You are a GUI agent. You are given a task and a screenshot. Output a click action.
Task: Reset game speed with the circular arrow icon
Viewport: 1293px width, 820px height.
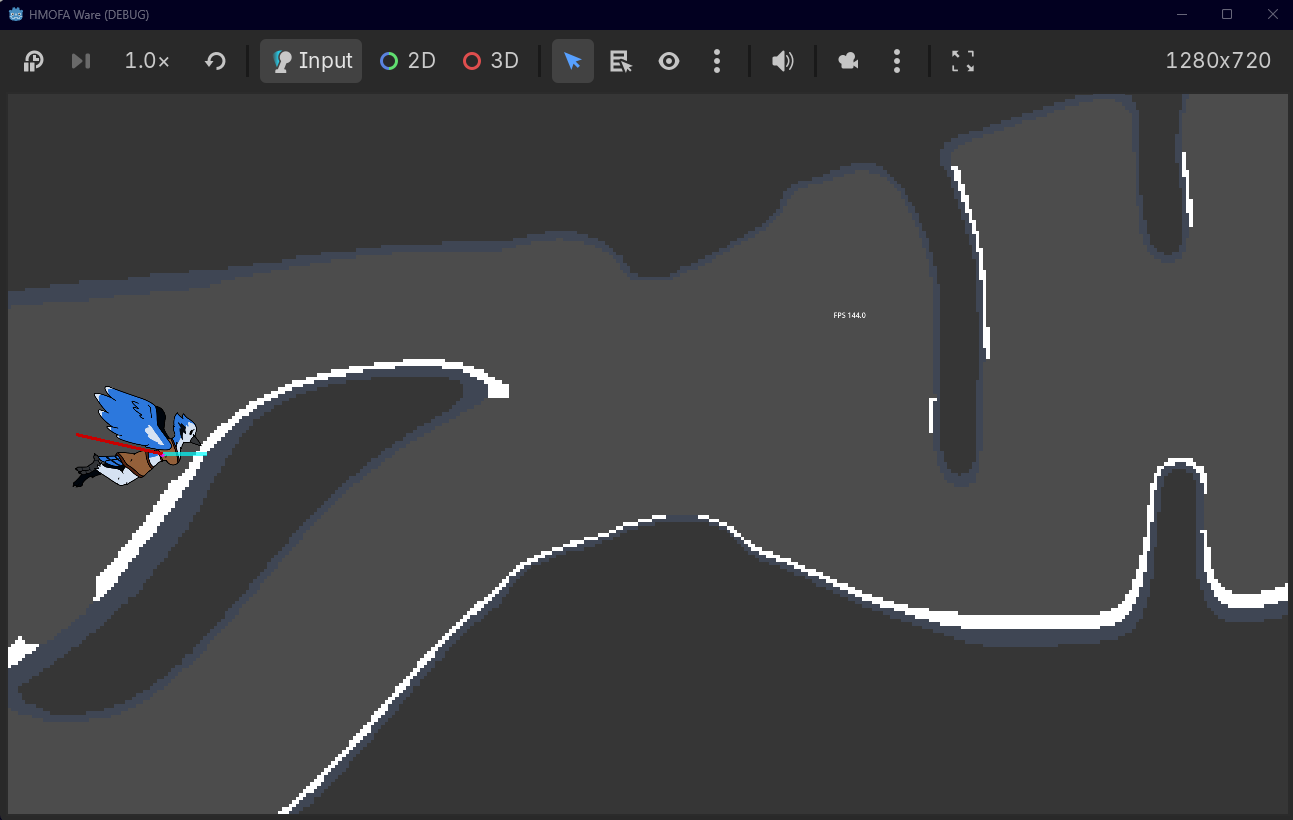pos(215,61)
